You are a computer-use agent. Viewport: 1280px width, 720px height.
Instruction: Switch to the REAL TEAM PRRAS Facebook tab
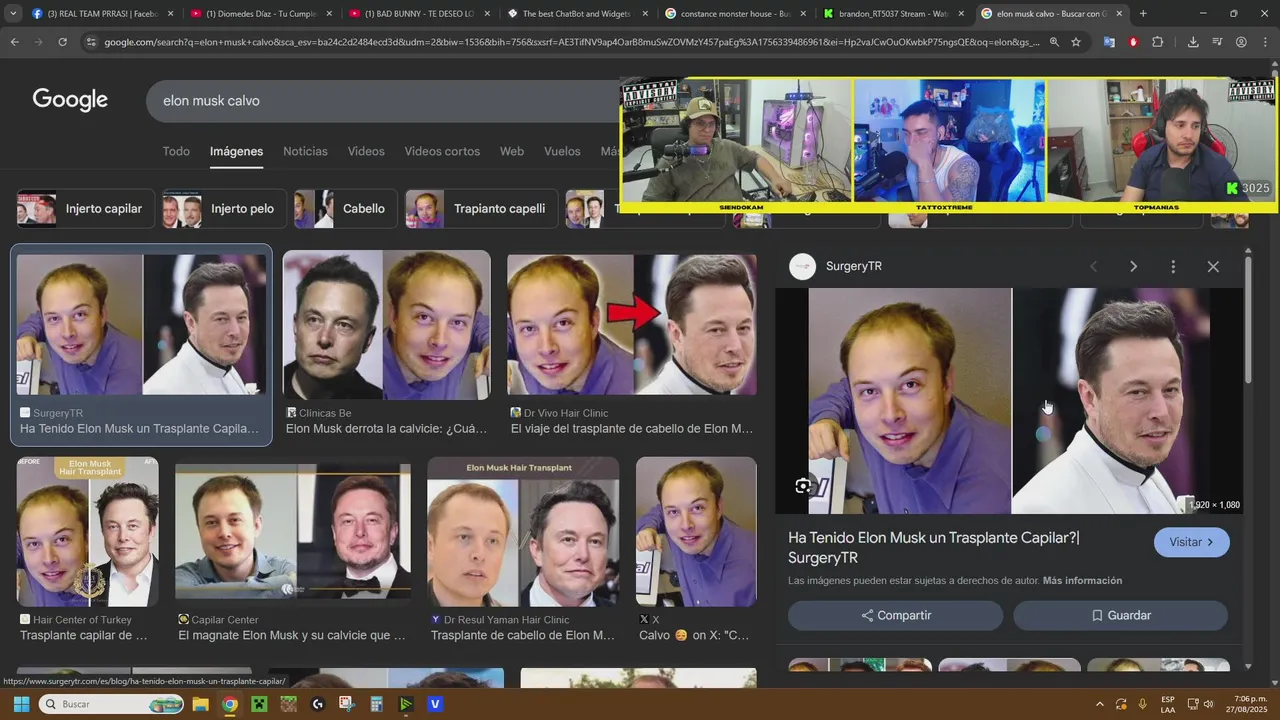point(96,13)
